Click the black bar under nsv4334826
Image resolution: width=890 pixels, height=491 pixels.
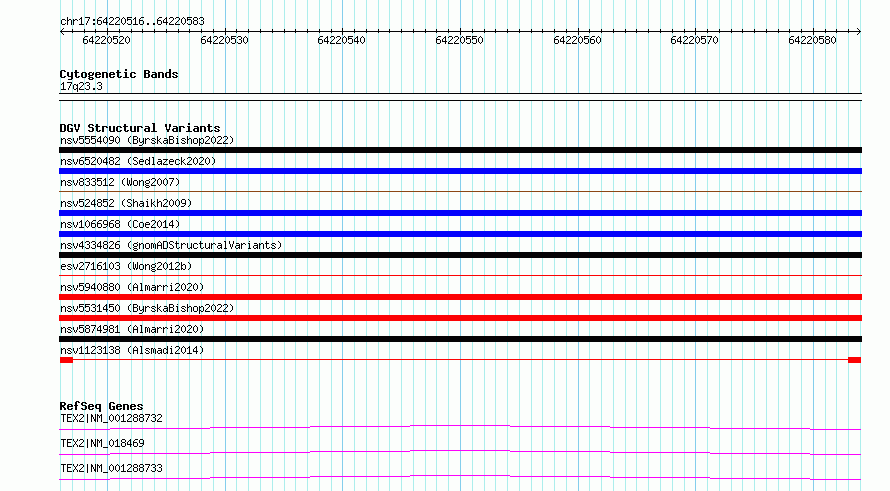point(460,255)
